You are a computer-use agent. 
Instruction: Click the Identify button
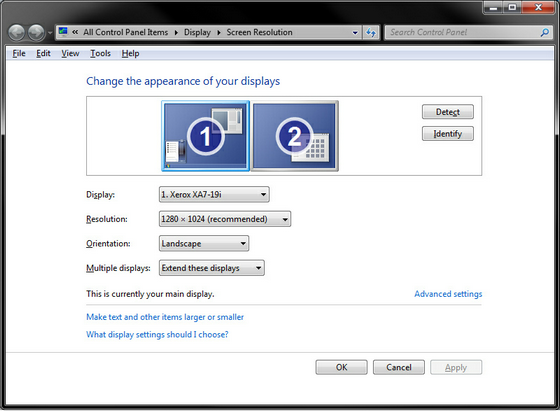click(448, 134)
